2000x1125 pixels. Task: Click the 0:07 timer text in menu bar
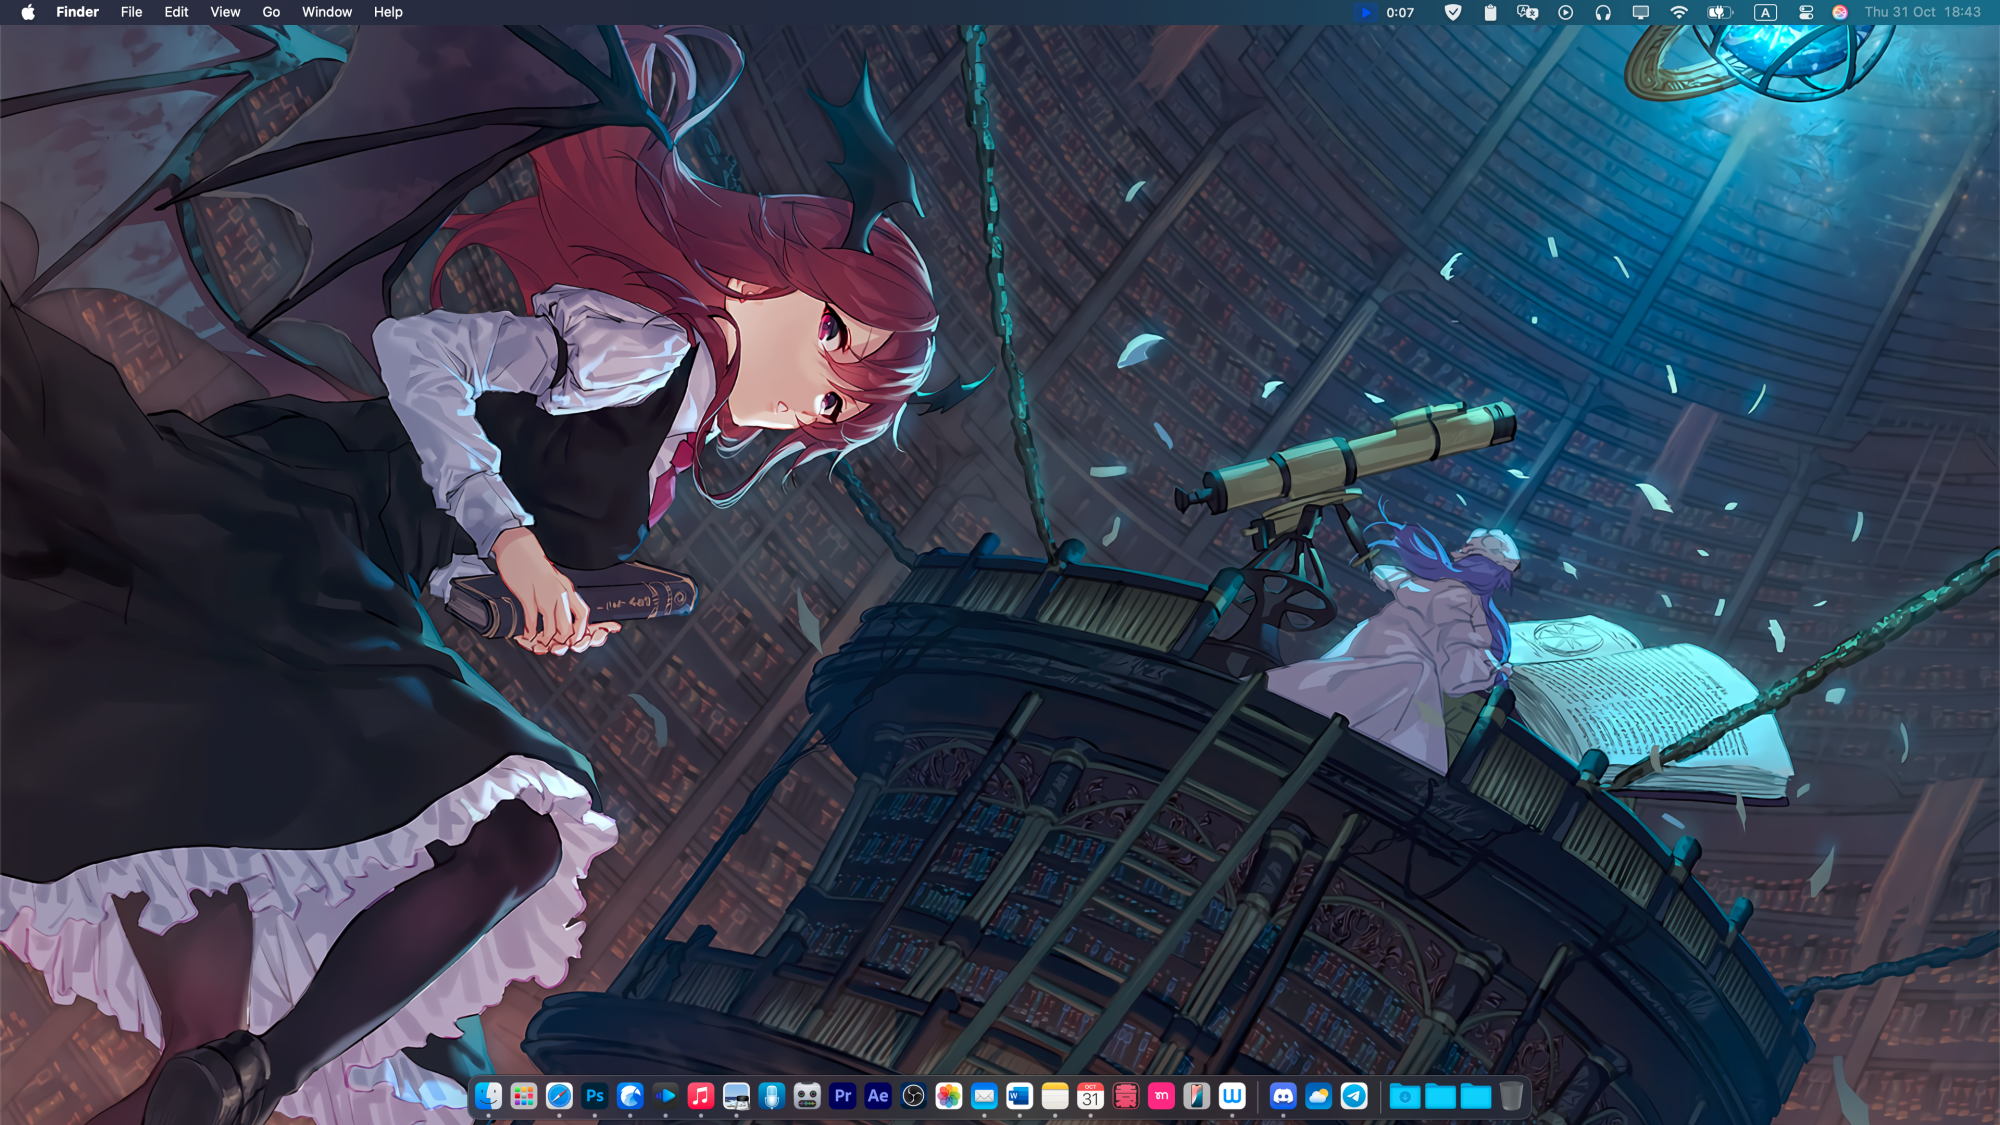[1400, 12]
